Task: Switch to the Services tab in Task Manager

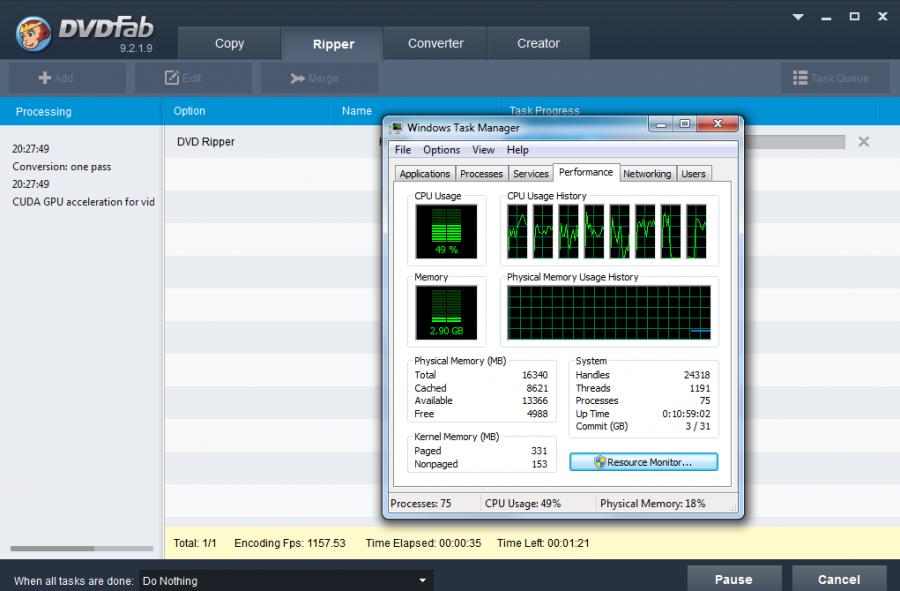Action: point(530,174)
